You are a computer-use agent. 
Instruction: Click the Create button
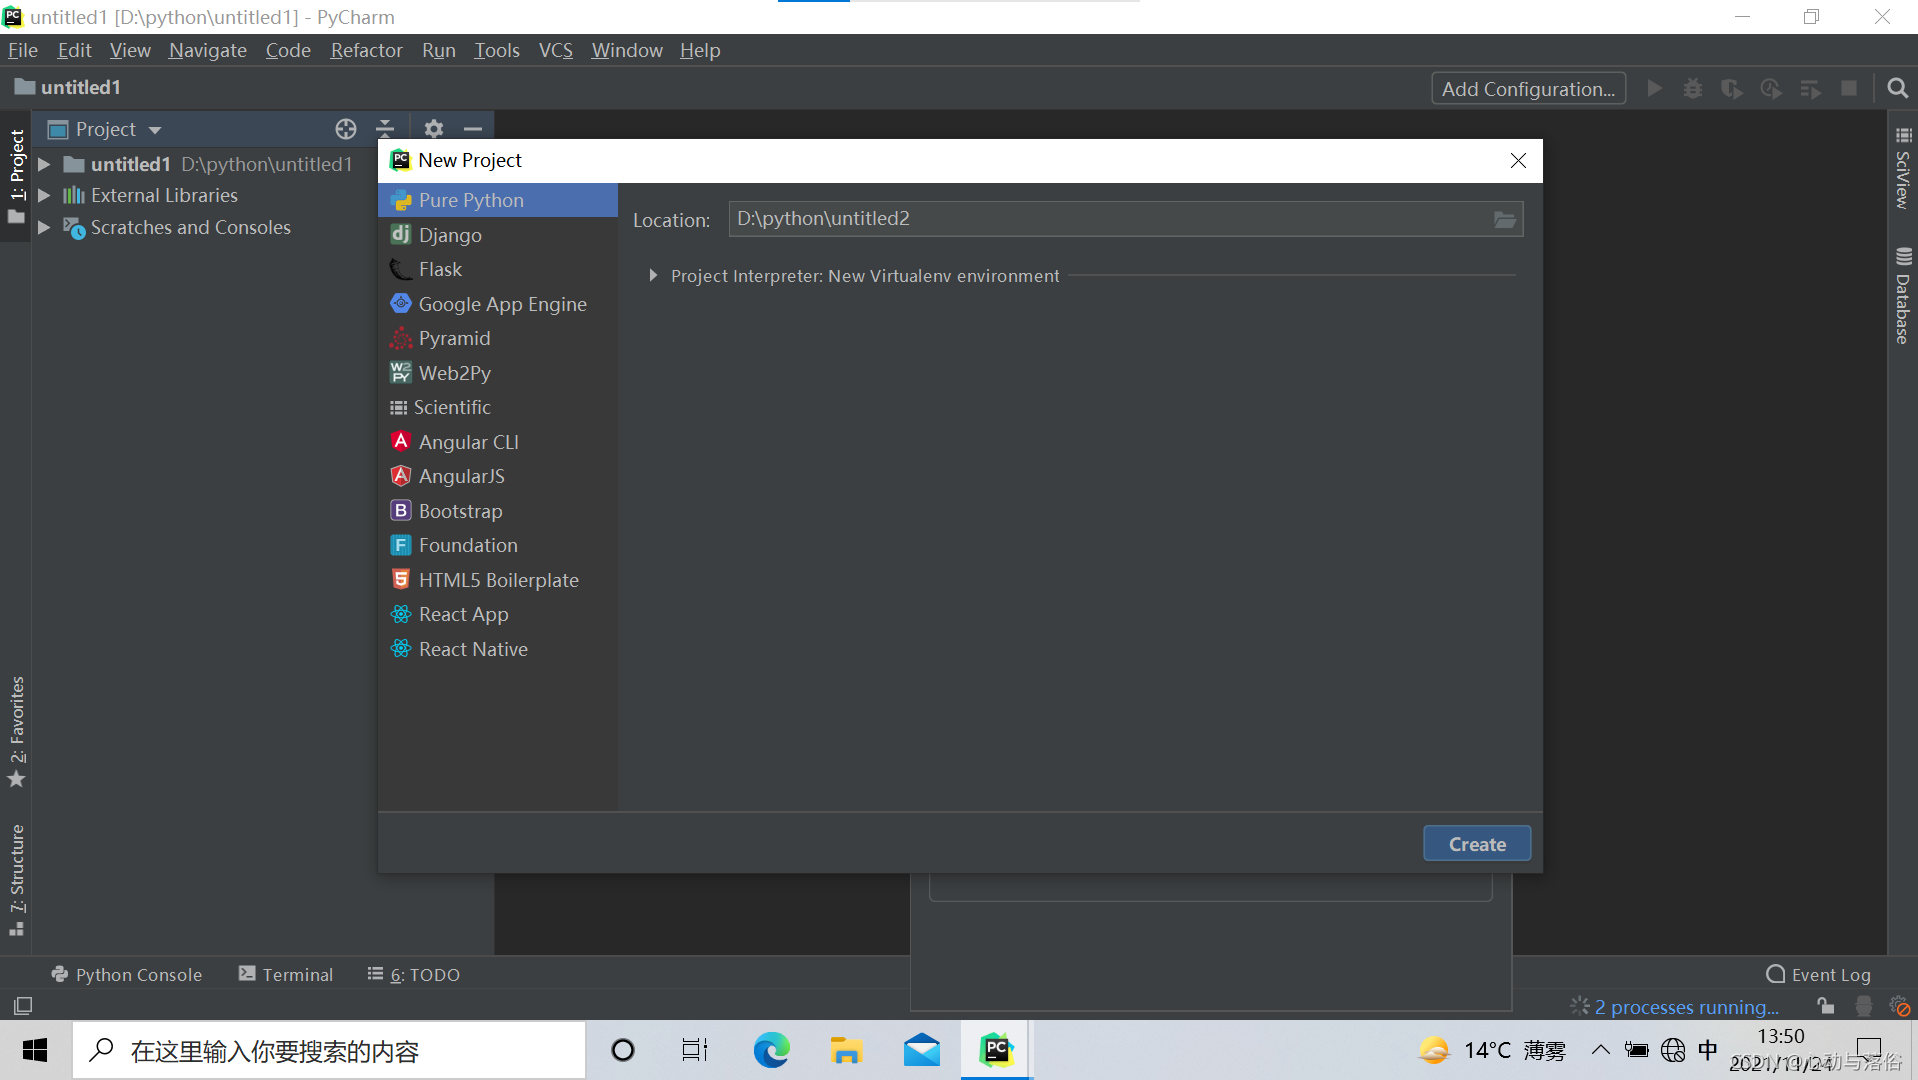pyautogui.click(x=1477, y=844)
